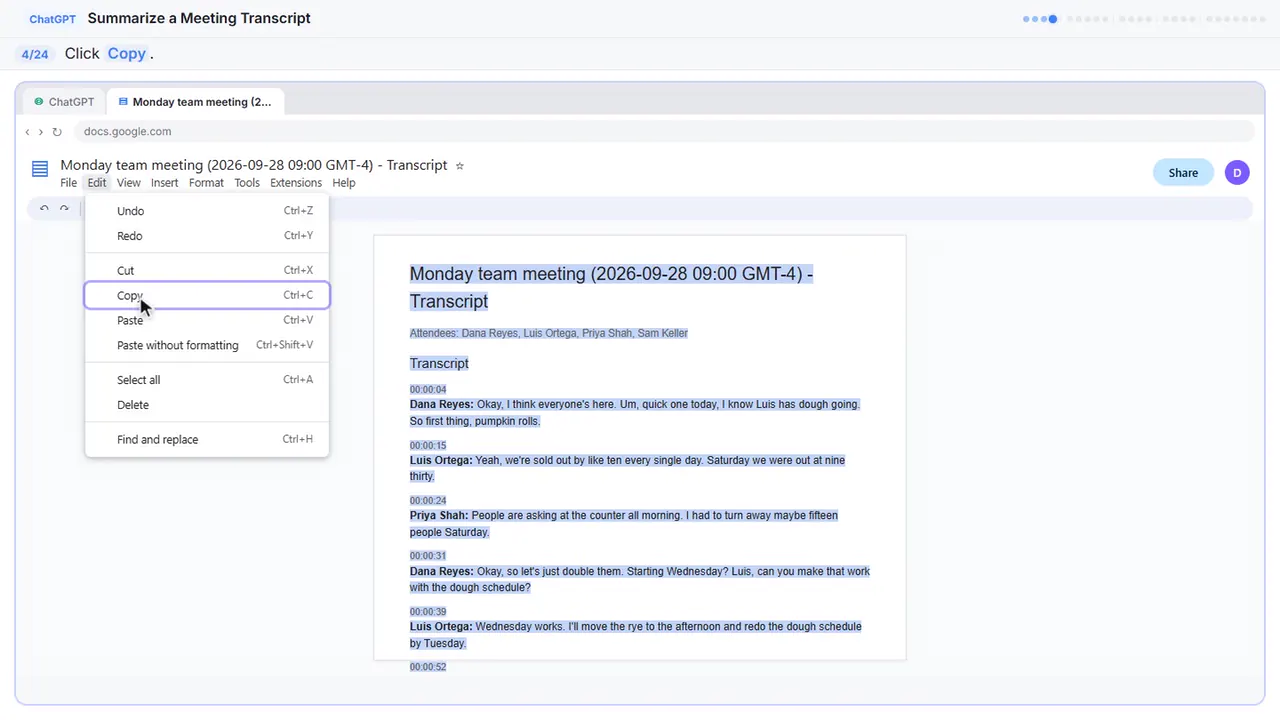This screenshot has height=720, width=1280.
Task: Click the undo arrow in the toolbar
Action: pos(44,208)
